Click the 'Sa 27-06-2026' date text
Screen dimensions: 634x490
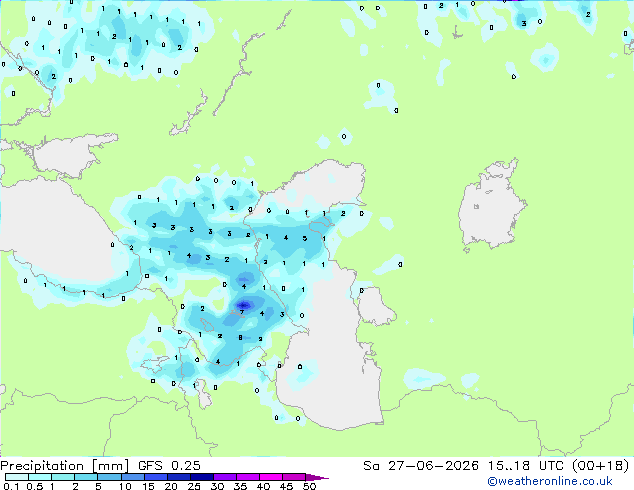(x=421, y=466)
